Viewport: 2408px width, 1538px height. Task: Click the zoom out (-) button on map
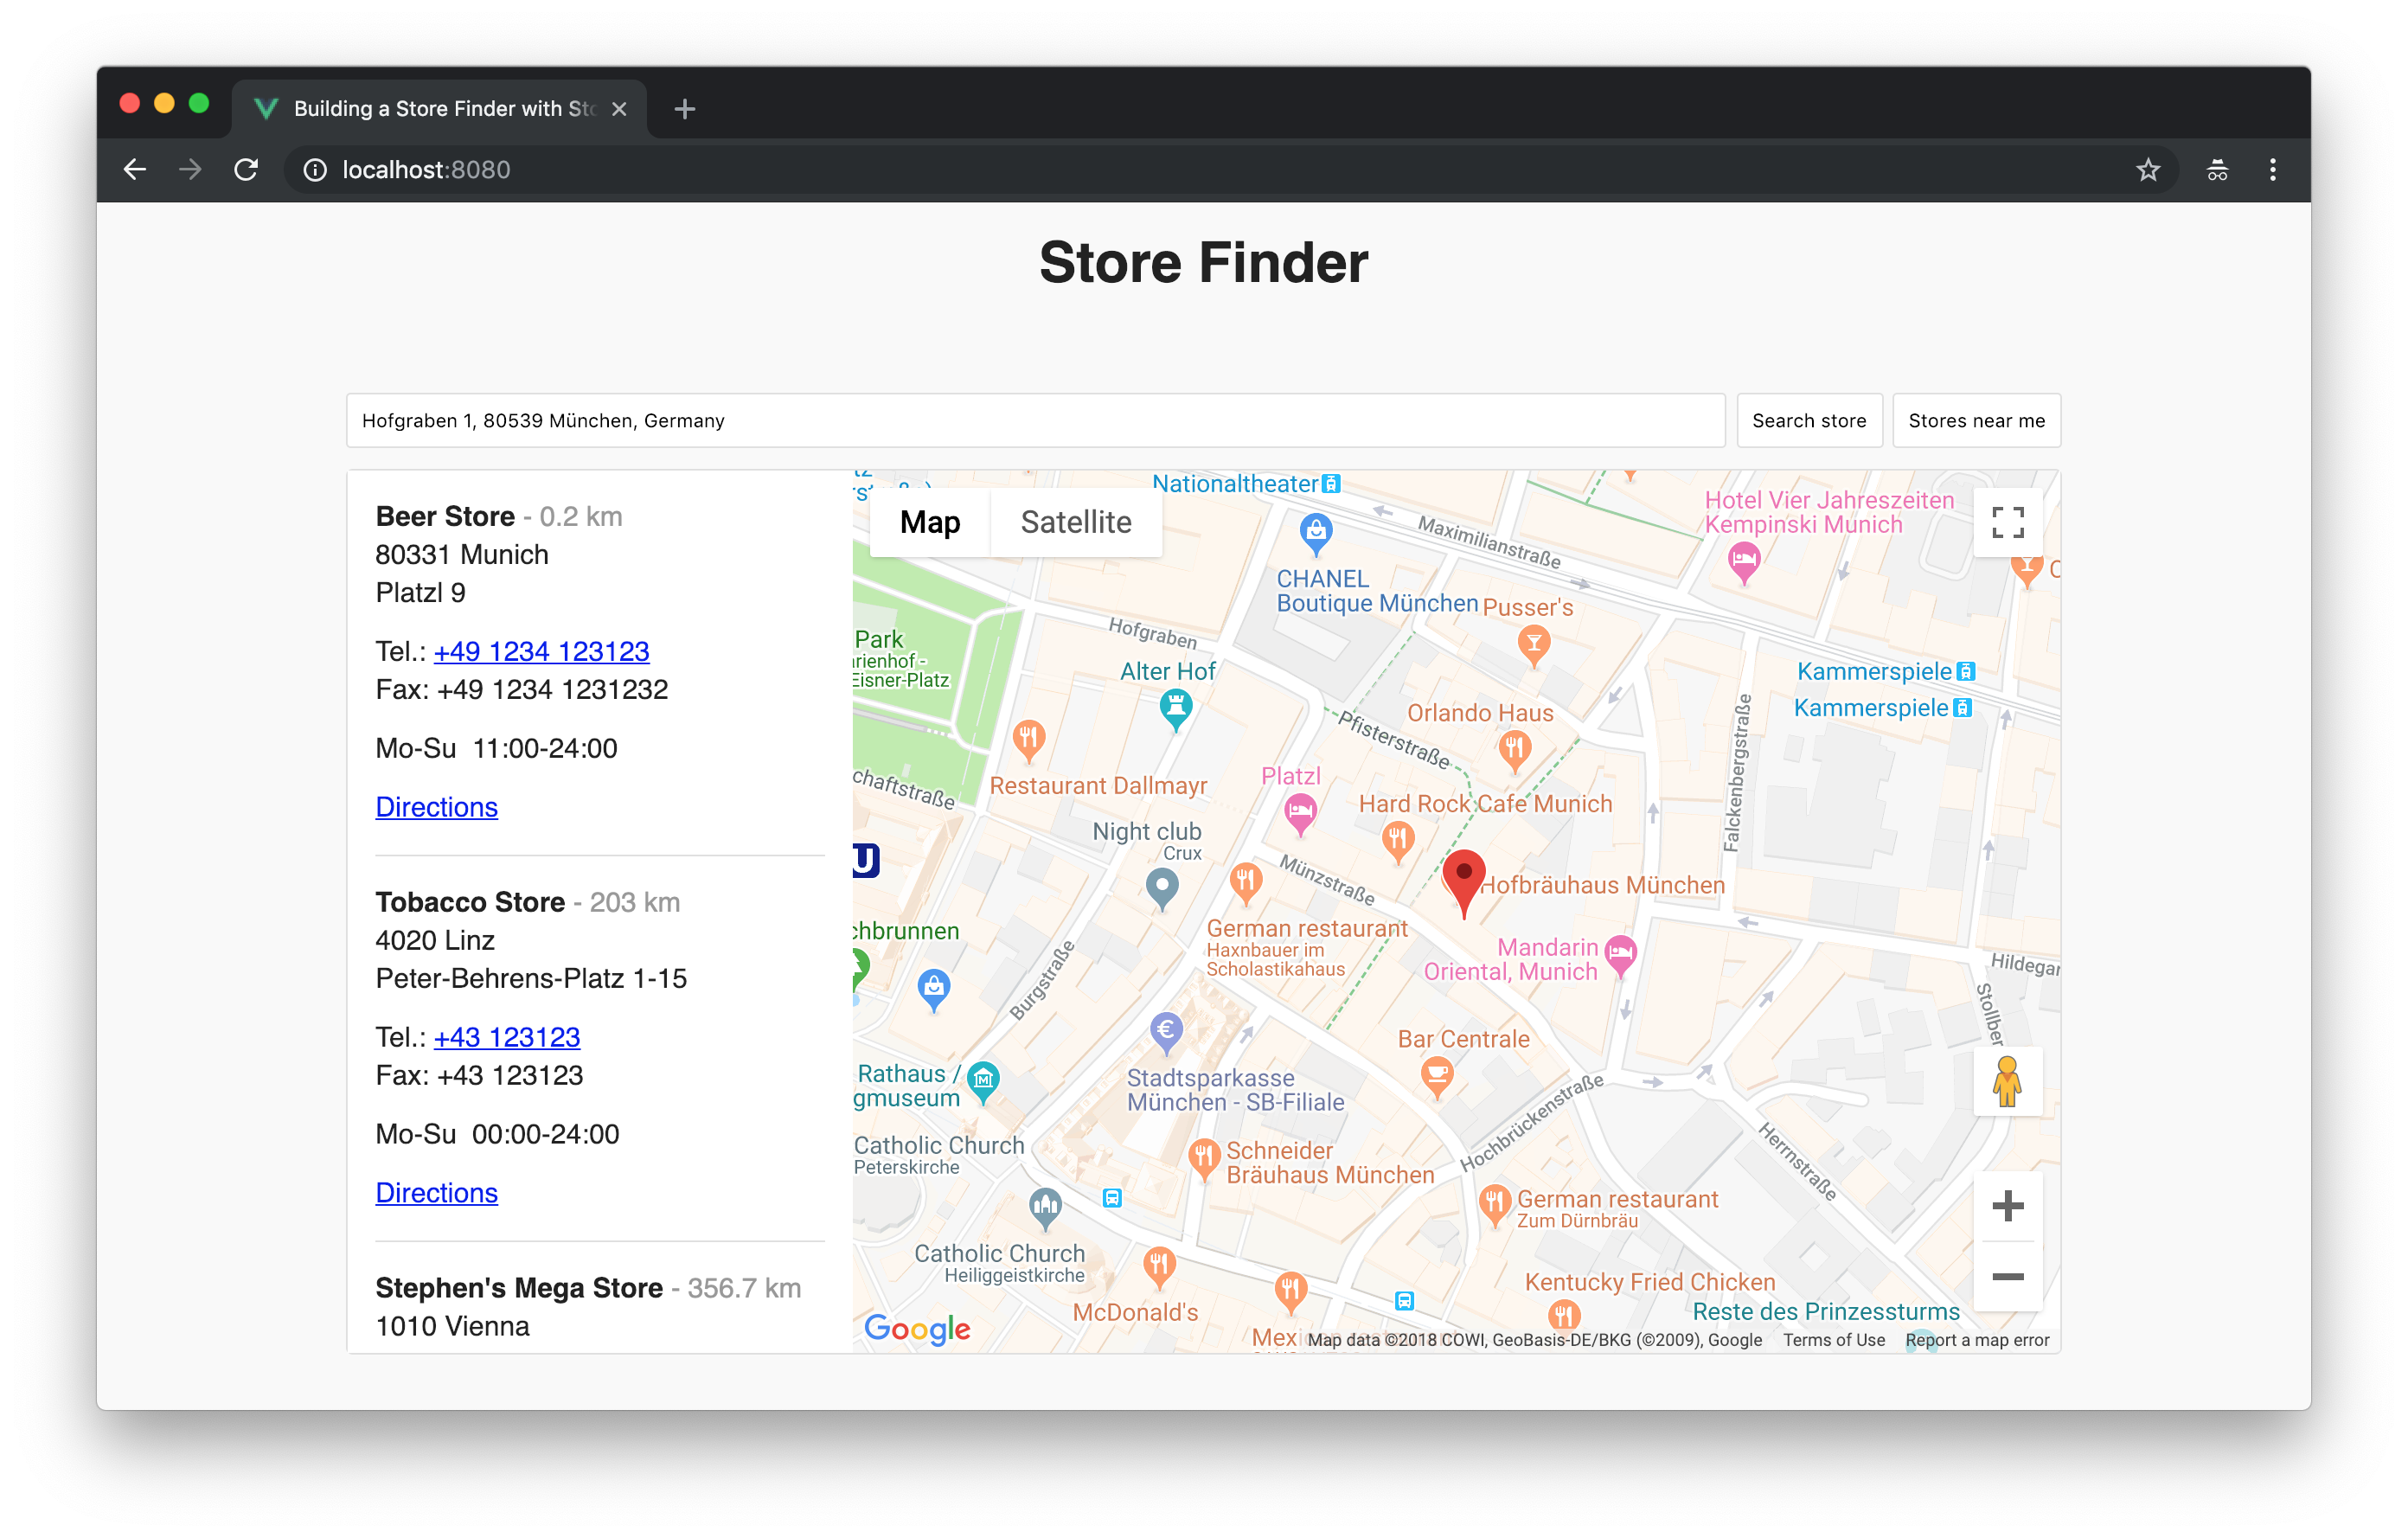point(2008,1278)
